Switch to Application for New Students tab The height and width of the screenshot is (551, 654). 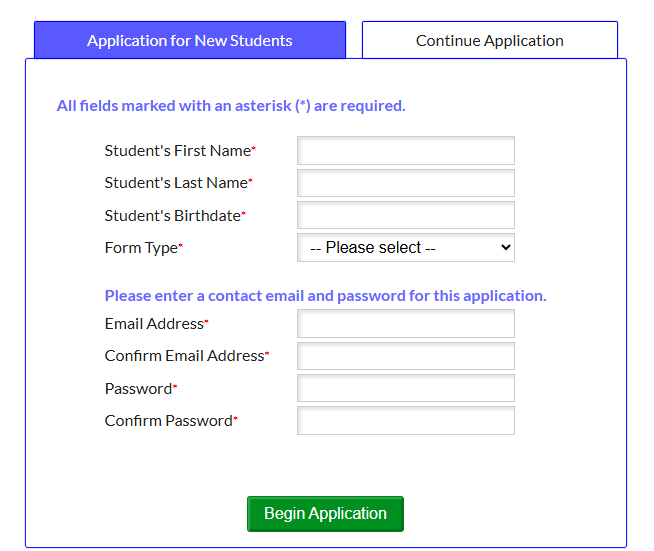click(190, 41)
